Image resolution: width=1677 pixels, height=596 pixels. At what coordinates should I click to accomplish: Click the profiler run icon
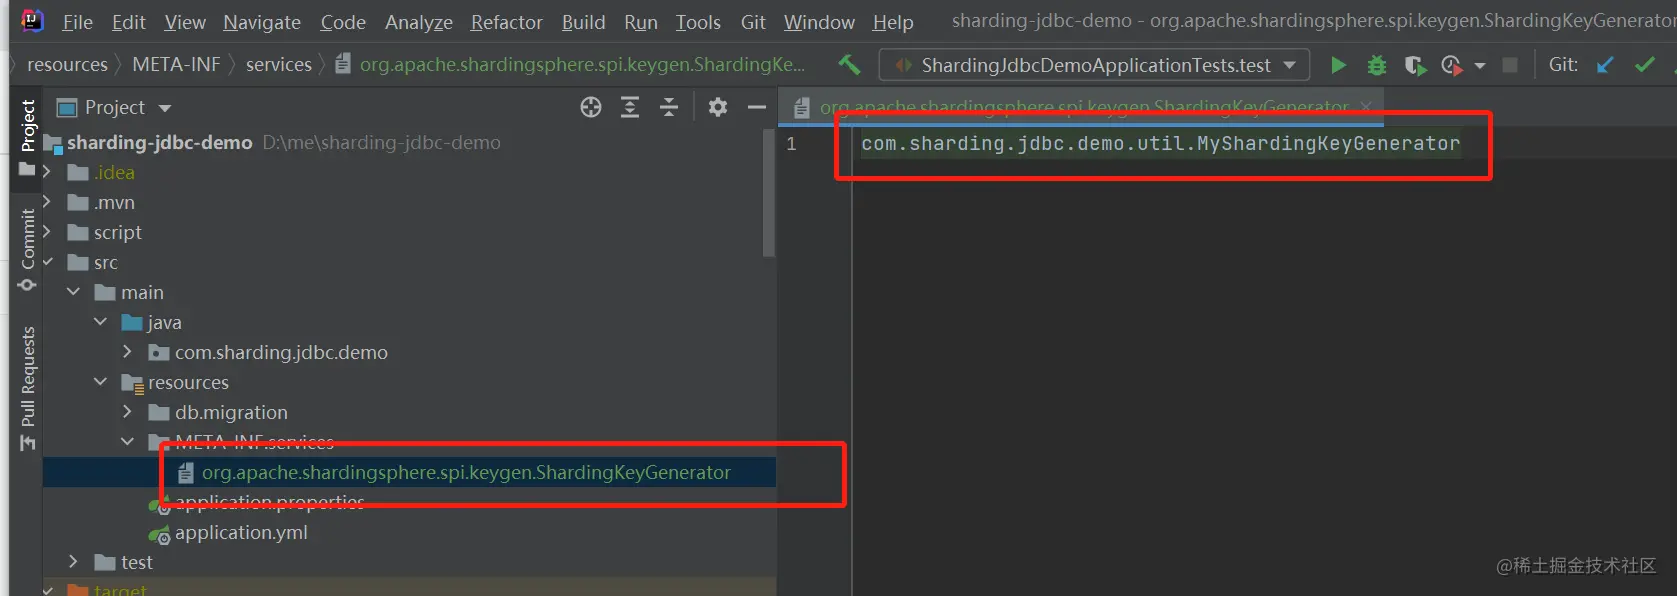[x=1451, y=65]
